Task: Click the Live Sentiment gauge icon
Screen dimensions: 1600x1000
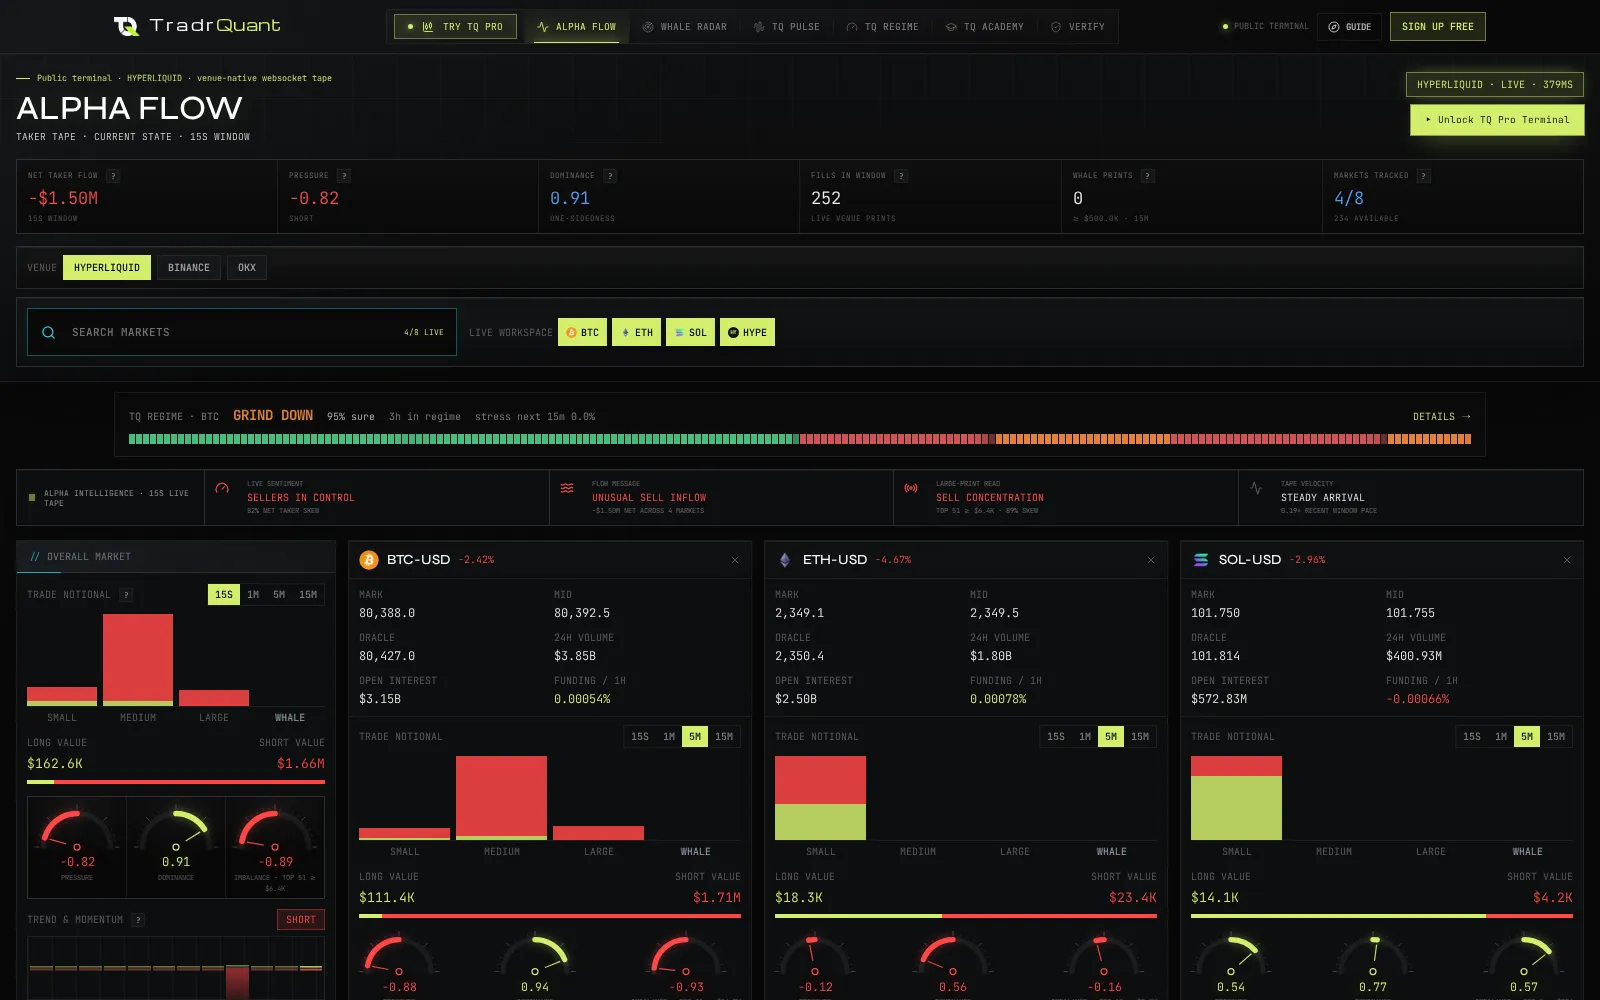Action: point(222,488)
